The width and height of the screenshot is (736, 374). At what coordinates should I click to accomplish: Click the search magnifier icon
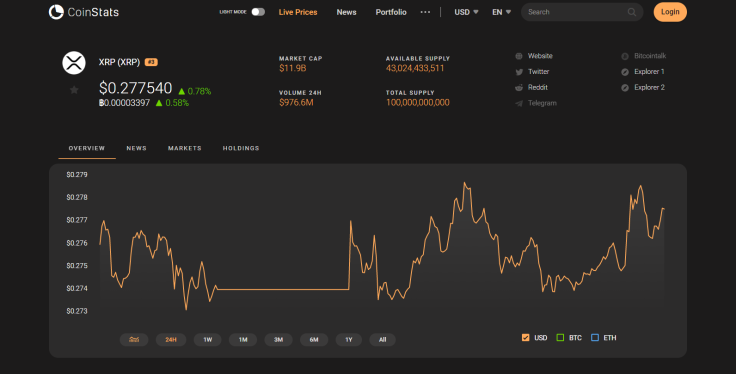(x=632, y=12)
